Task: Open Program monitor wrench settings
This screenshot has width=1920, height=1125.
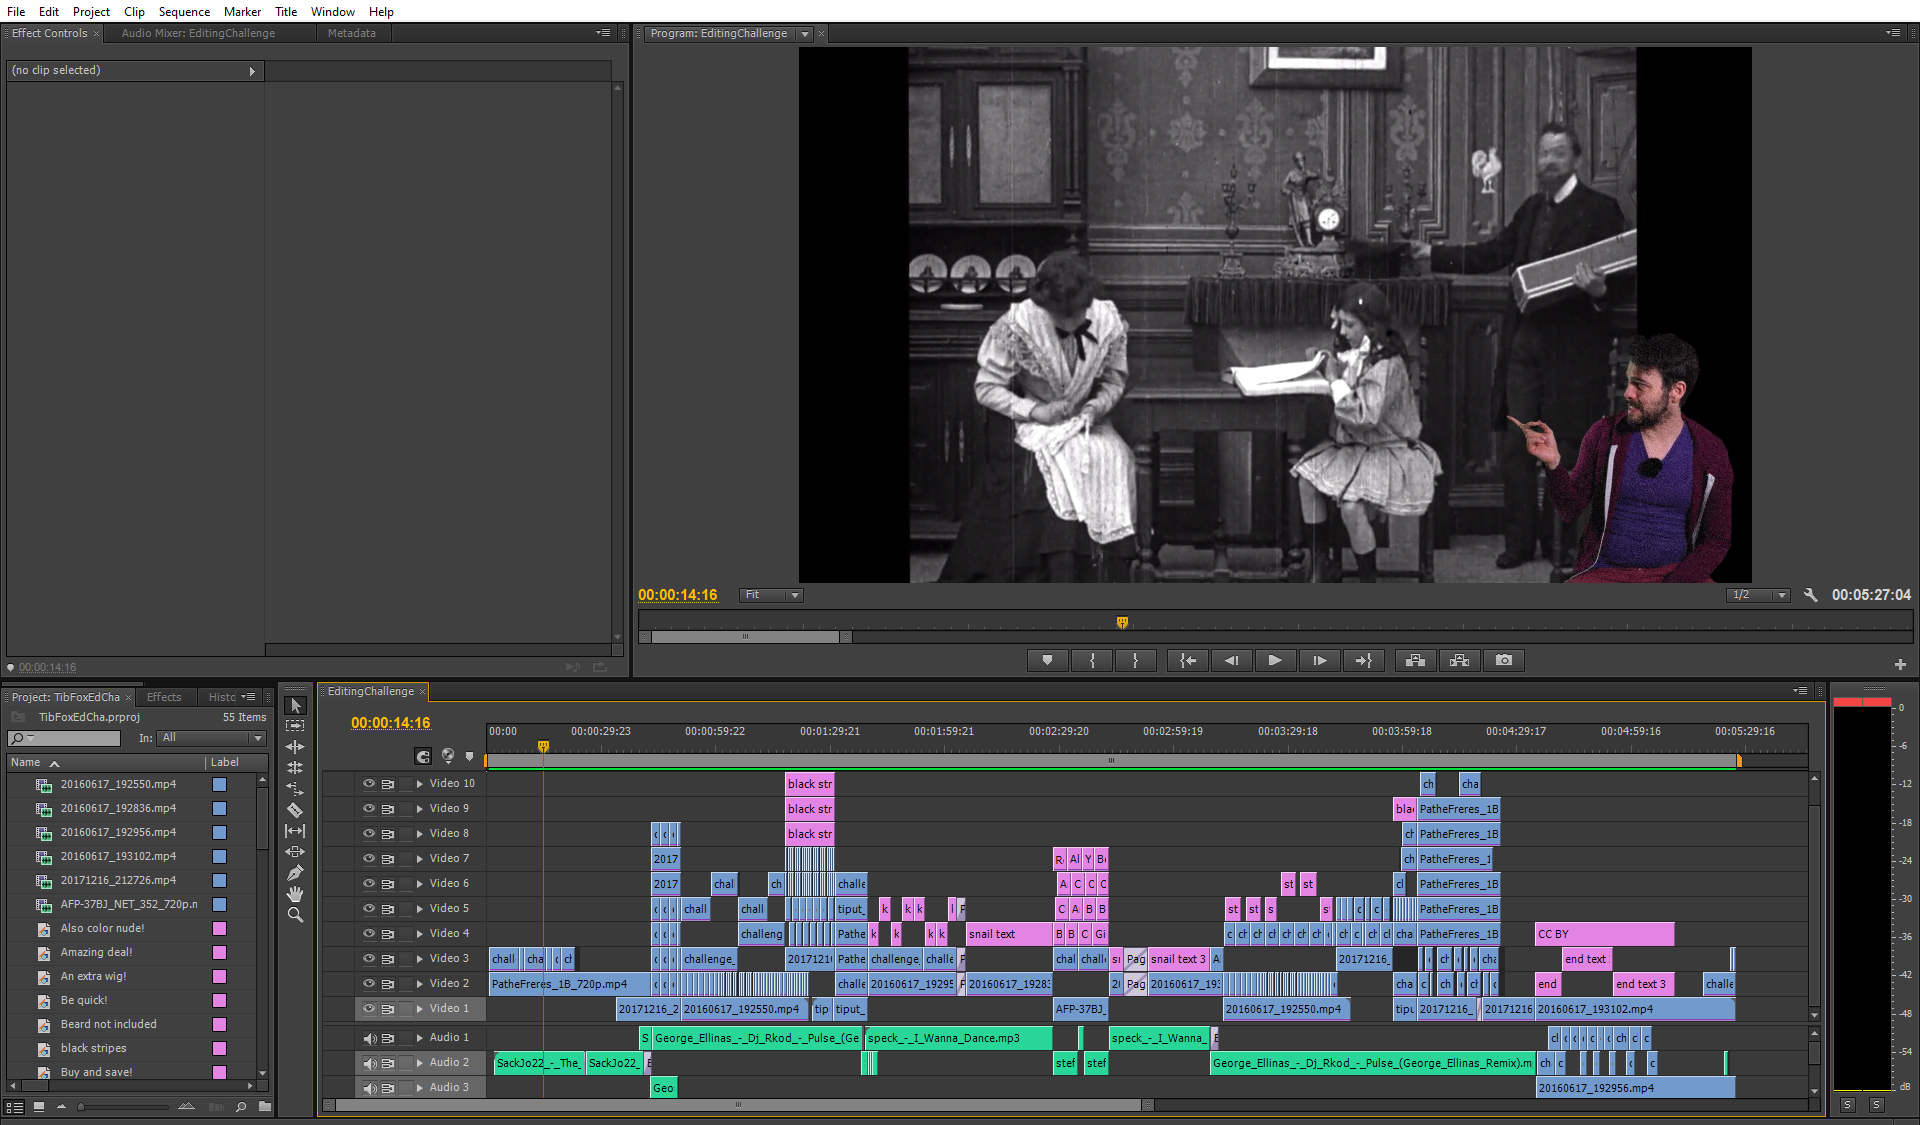Action: [x=1810, y=595]
